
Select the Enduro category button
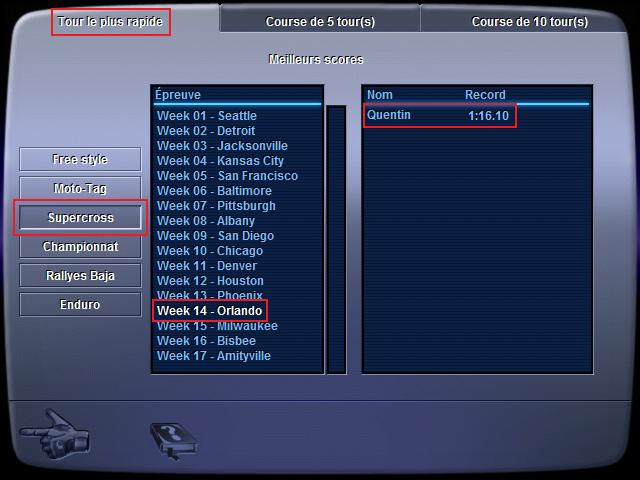(x=80, y=304)
